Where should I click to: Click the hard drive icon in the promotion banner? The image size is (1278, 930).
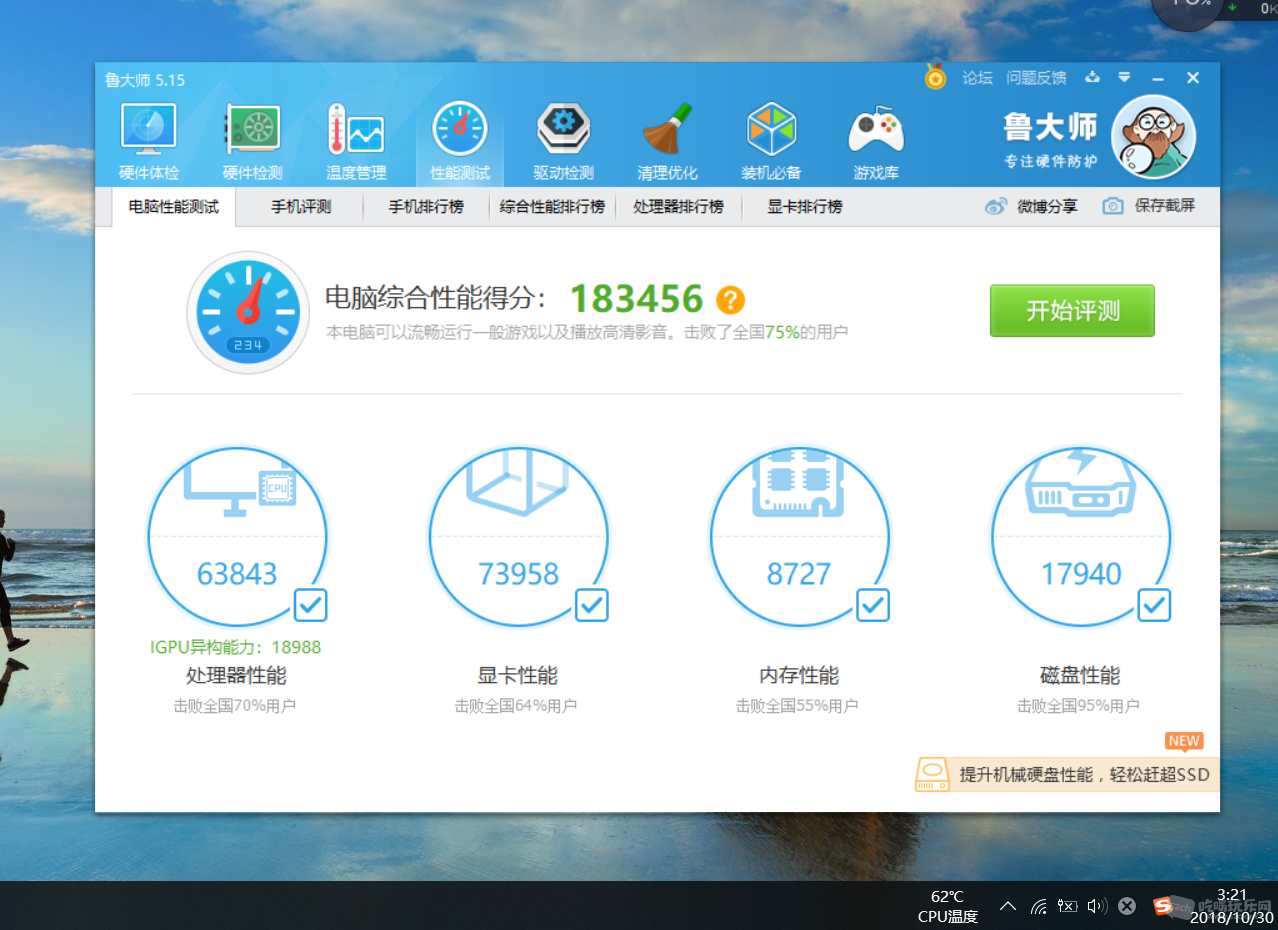(x=932, y=774)
